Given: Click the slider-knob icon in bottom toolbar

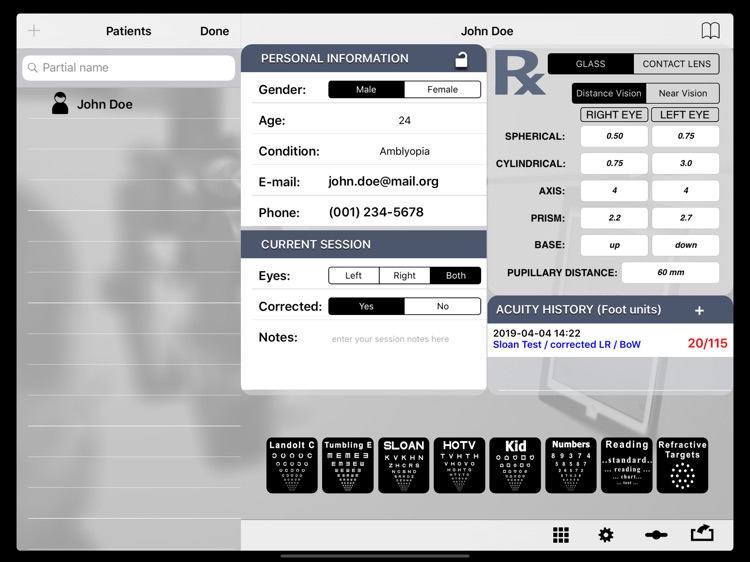Looking at the screenshot, I should (x=656, y=535).
